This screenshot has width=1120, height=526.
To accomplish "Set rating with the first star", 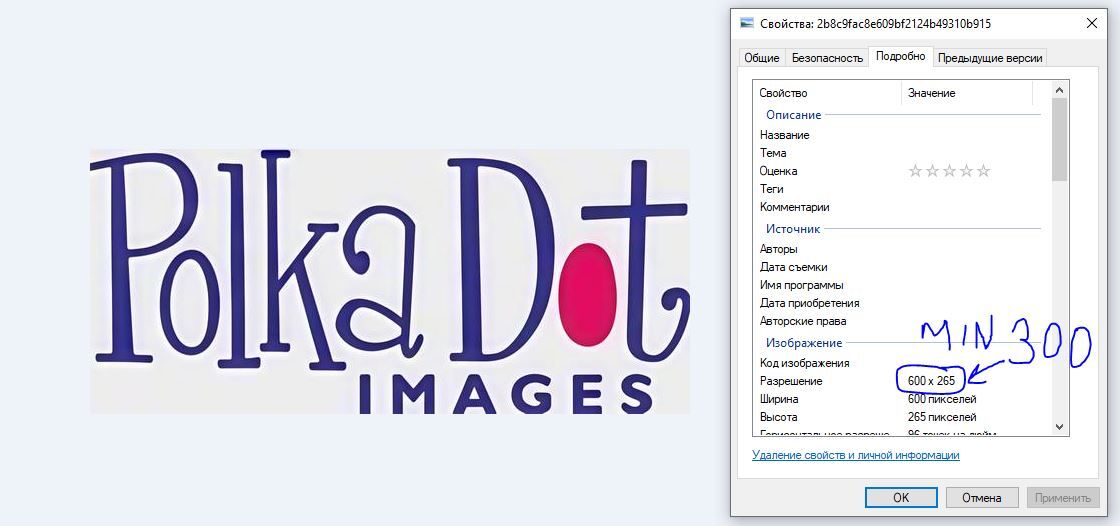I will click(915, 171).
